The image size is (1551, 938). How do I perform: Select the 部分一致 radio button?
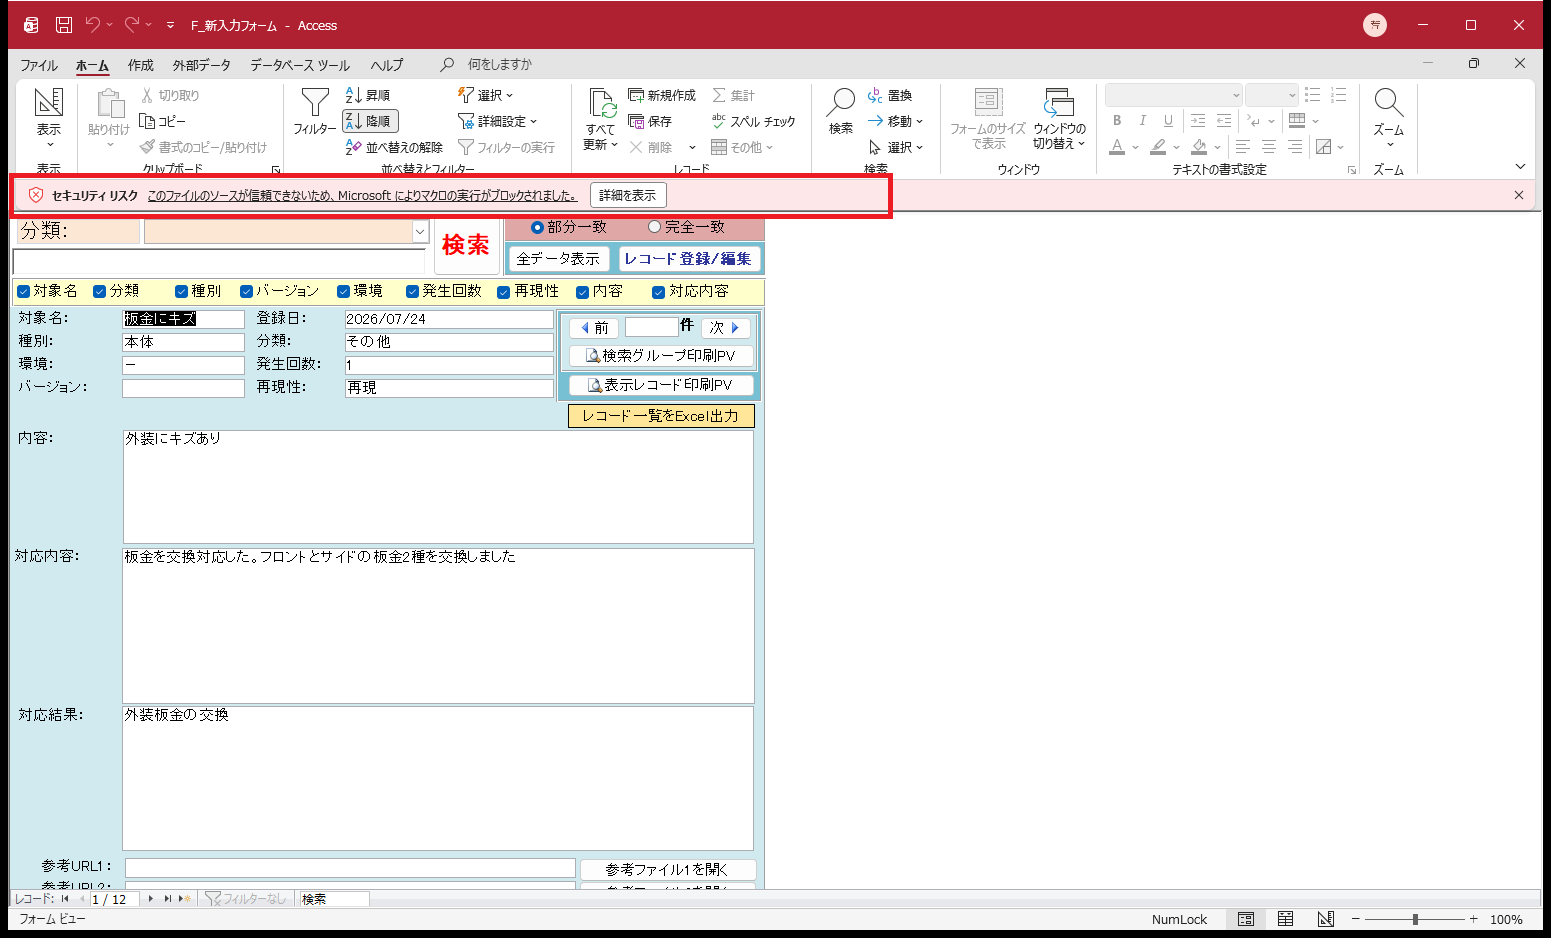click(537, 227)
